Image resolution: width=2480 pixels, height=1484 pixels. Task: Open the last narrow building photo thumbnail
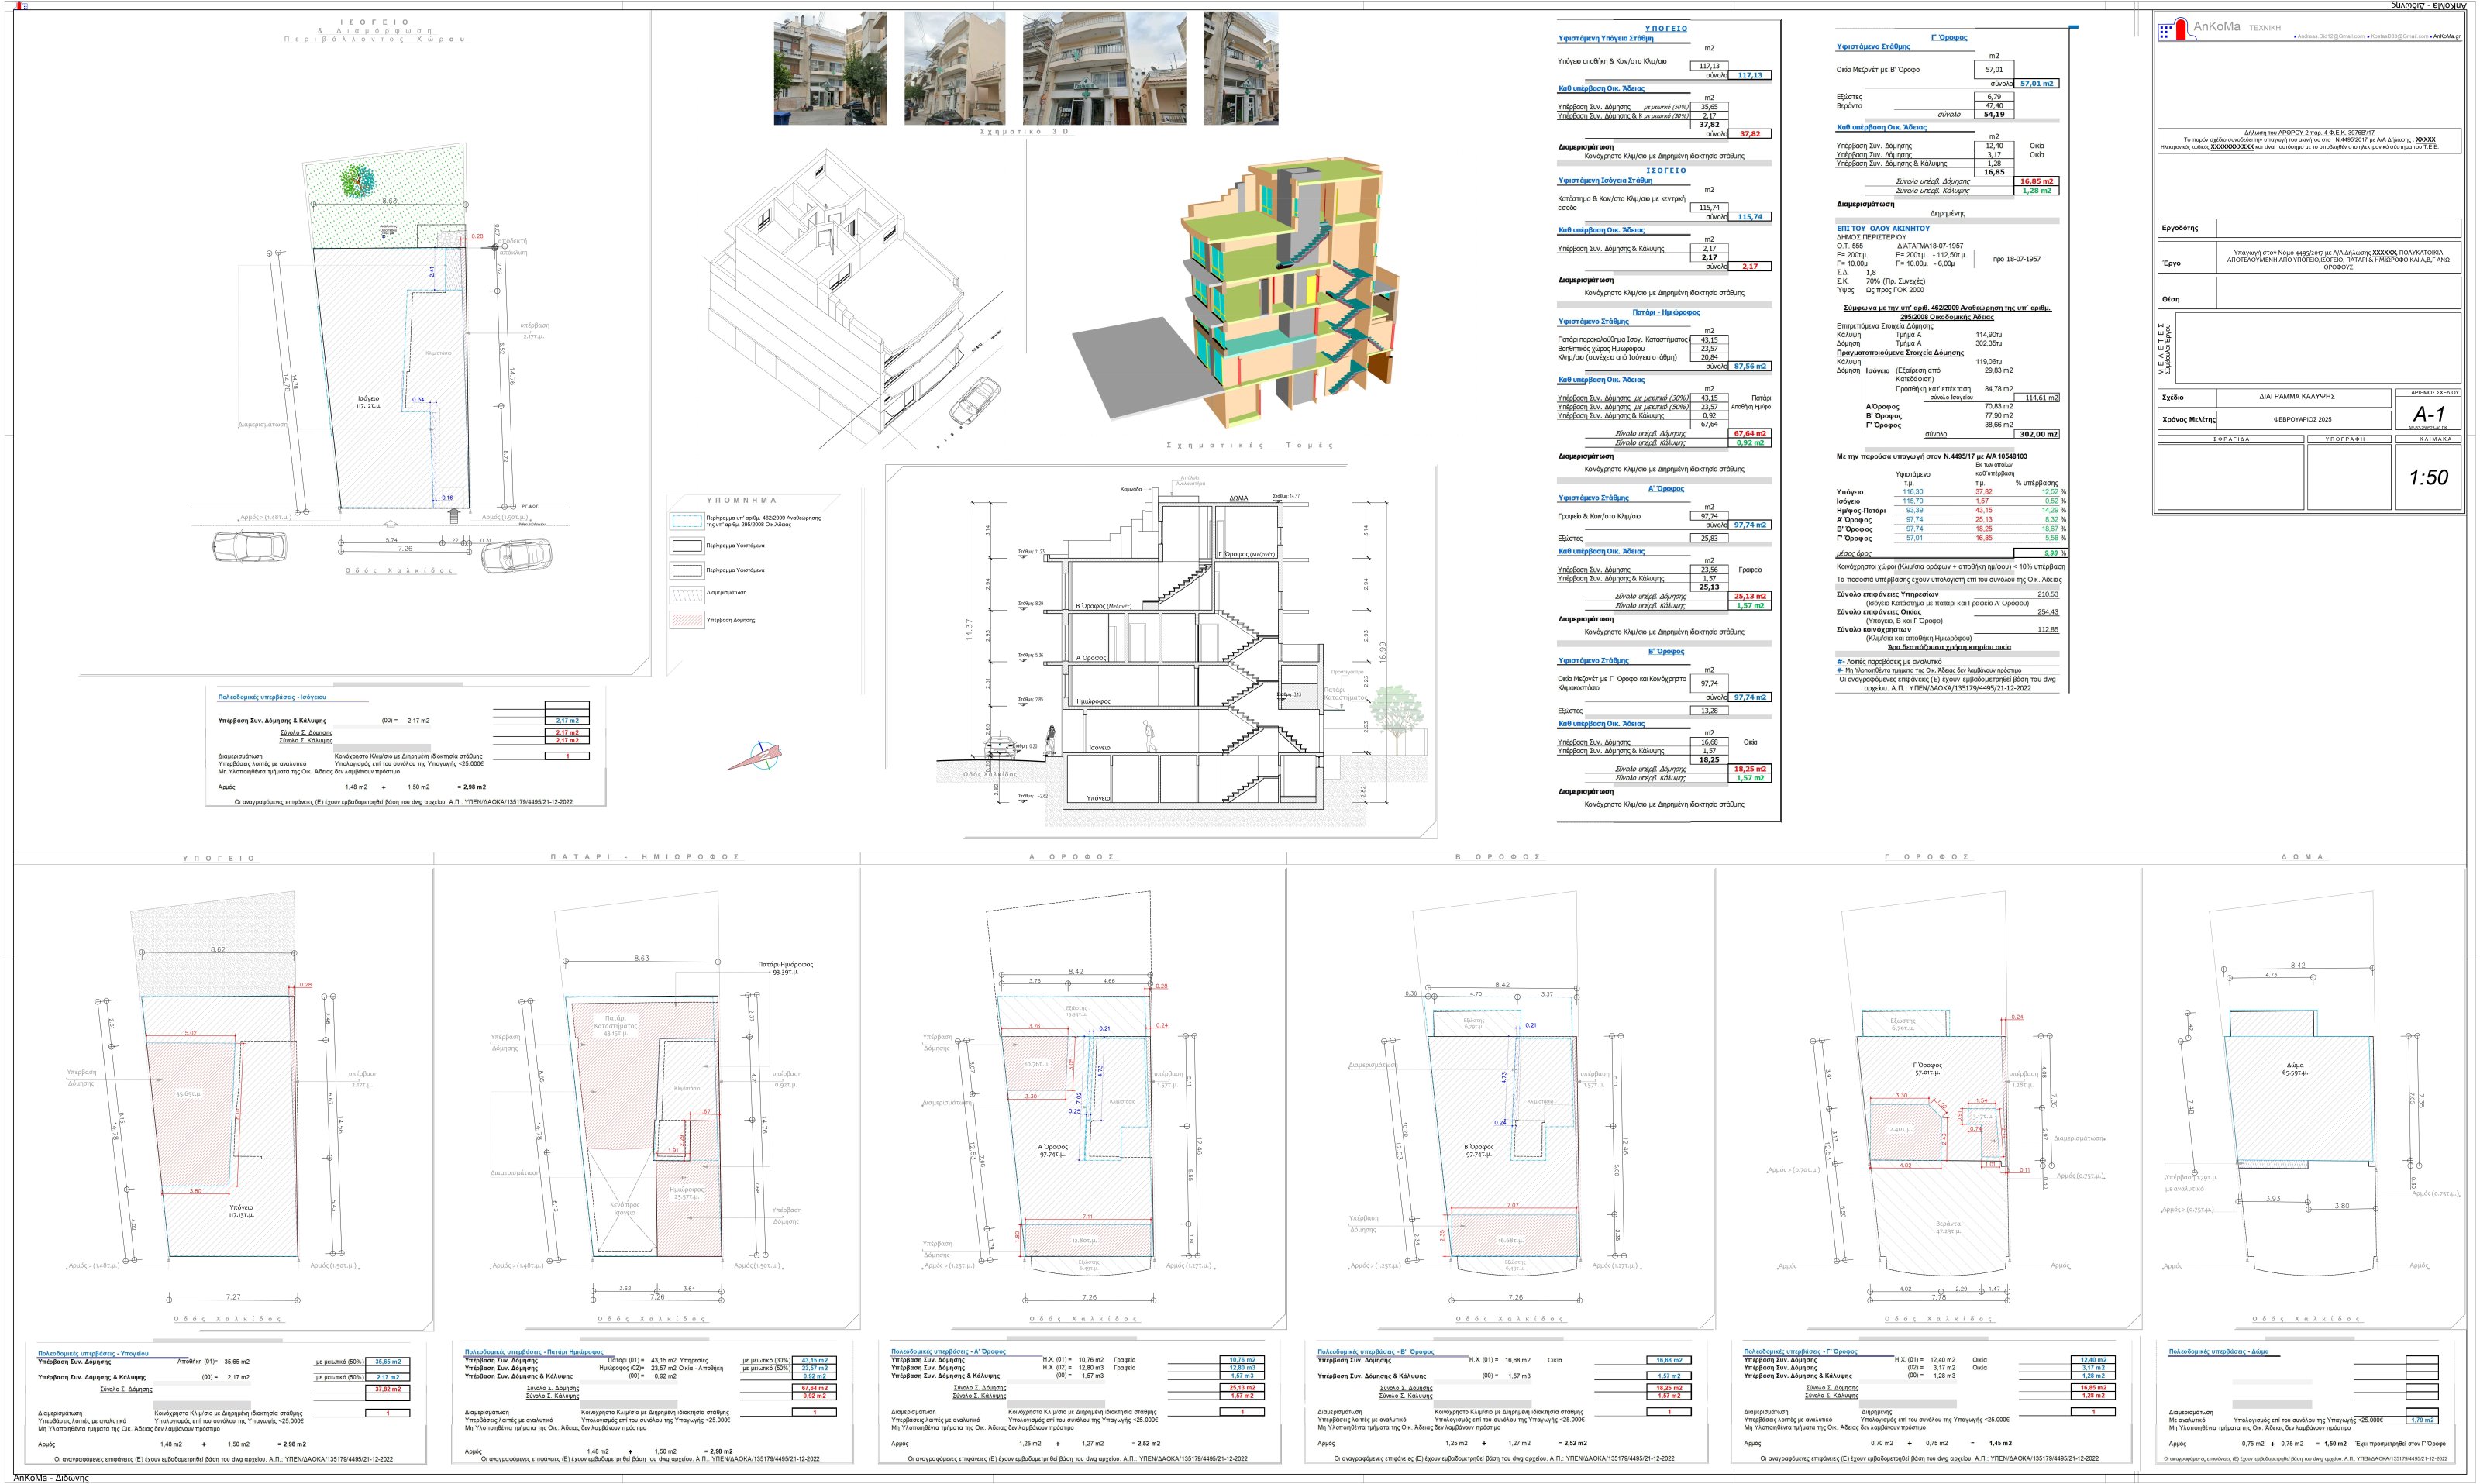coord(1240,68)
